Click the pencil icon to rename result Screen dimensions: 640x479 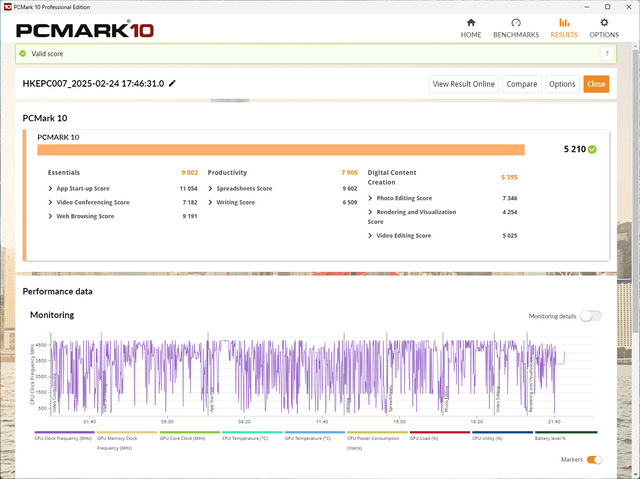click(172, 83)
